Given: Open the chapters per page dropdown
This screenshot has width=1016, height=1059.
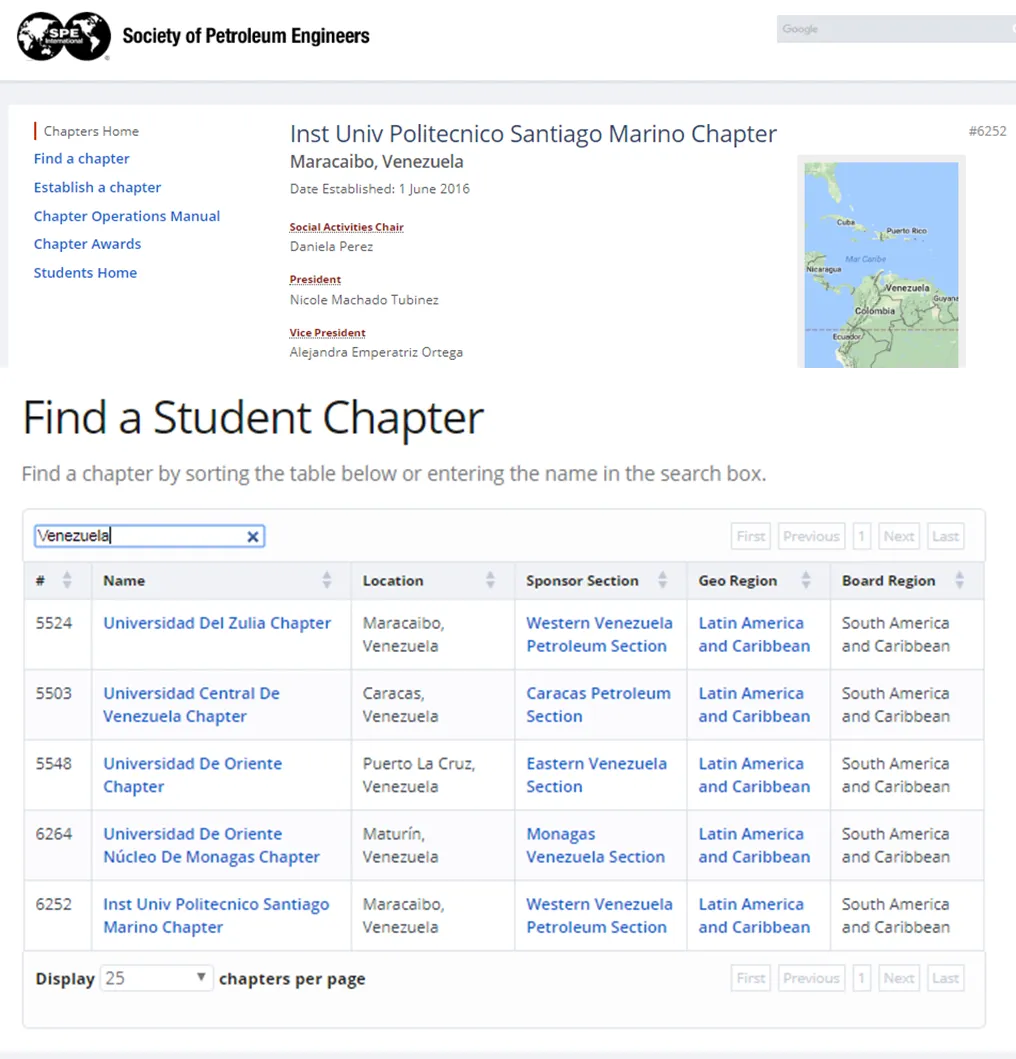Looking at the screenshot, I should tap(157, 978).
